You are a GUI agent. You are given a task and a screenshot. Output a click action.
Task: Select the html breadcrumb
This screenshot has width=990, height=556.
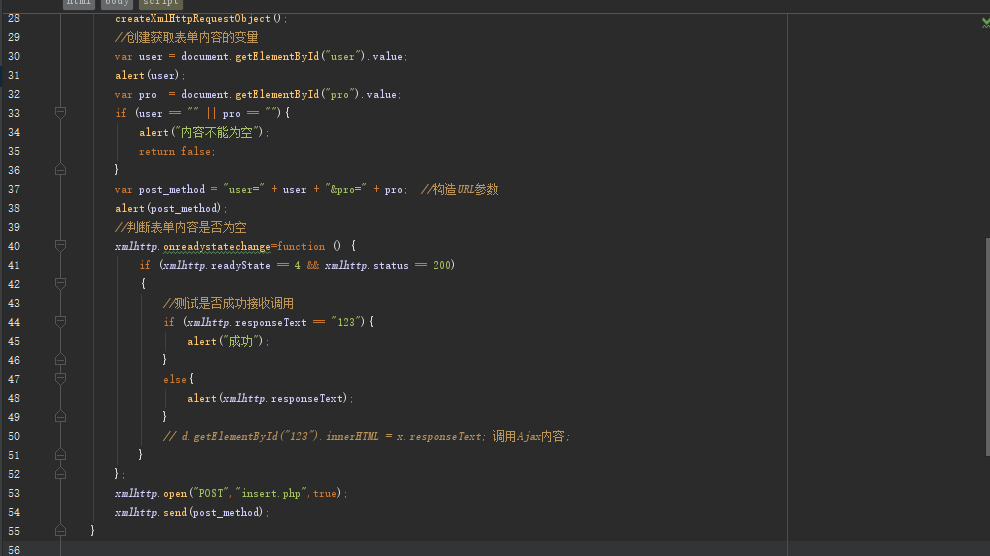tap(79, 3)
